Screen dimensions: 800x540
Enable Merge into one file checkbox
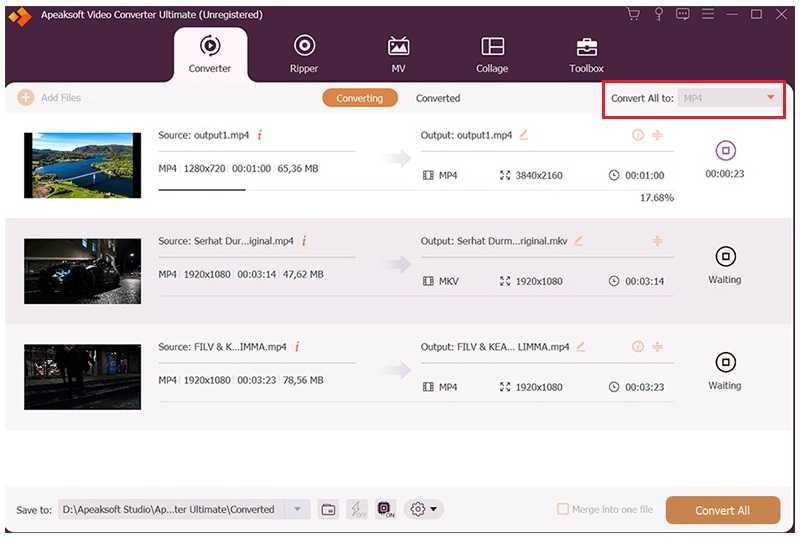pyautogui.click(x=563, y=509)
